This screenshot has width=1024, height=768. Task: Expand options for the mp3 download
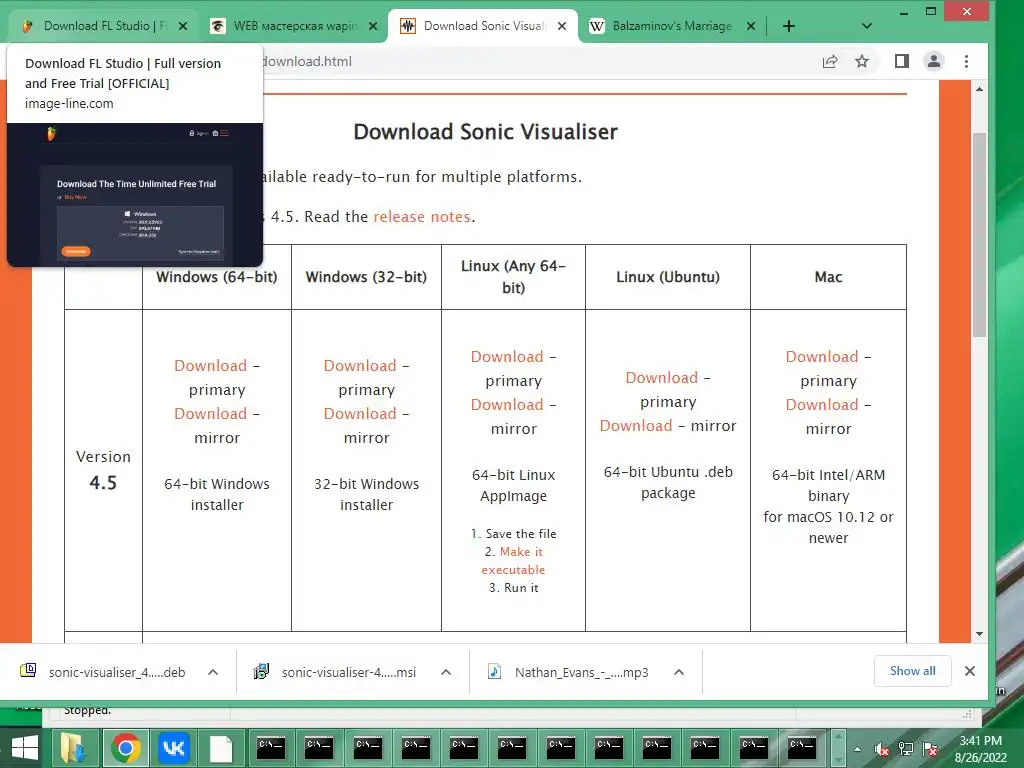(679, 672)
